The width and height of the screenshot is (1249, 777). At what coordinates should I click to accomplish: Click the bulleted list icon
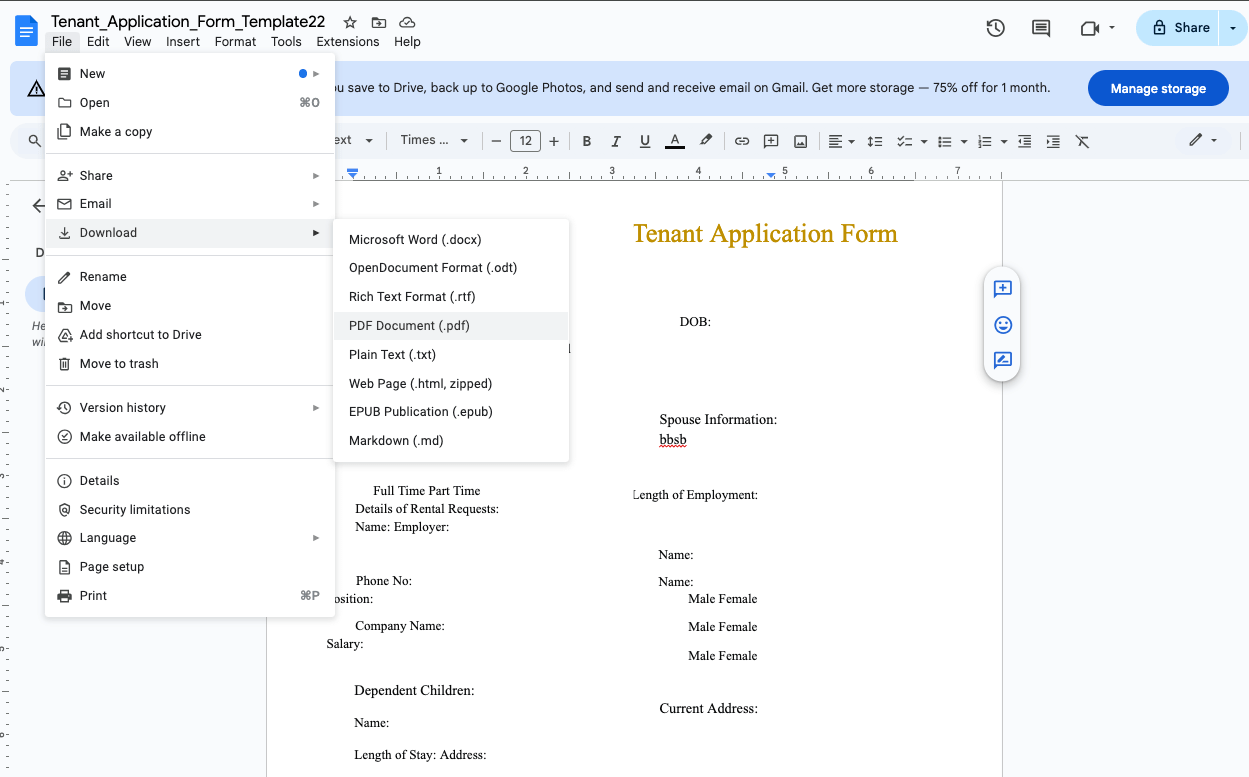(945, 141)
